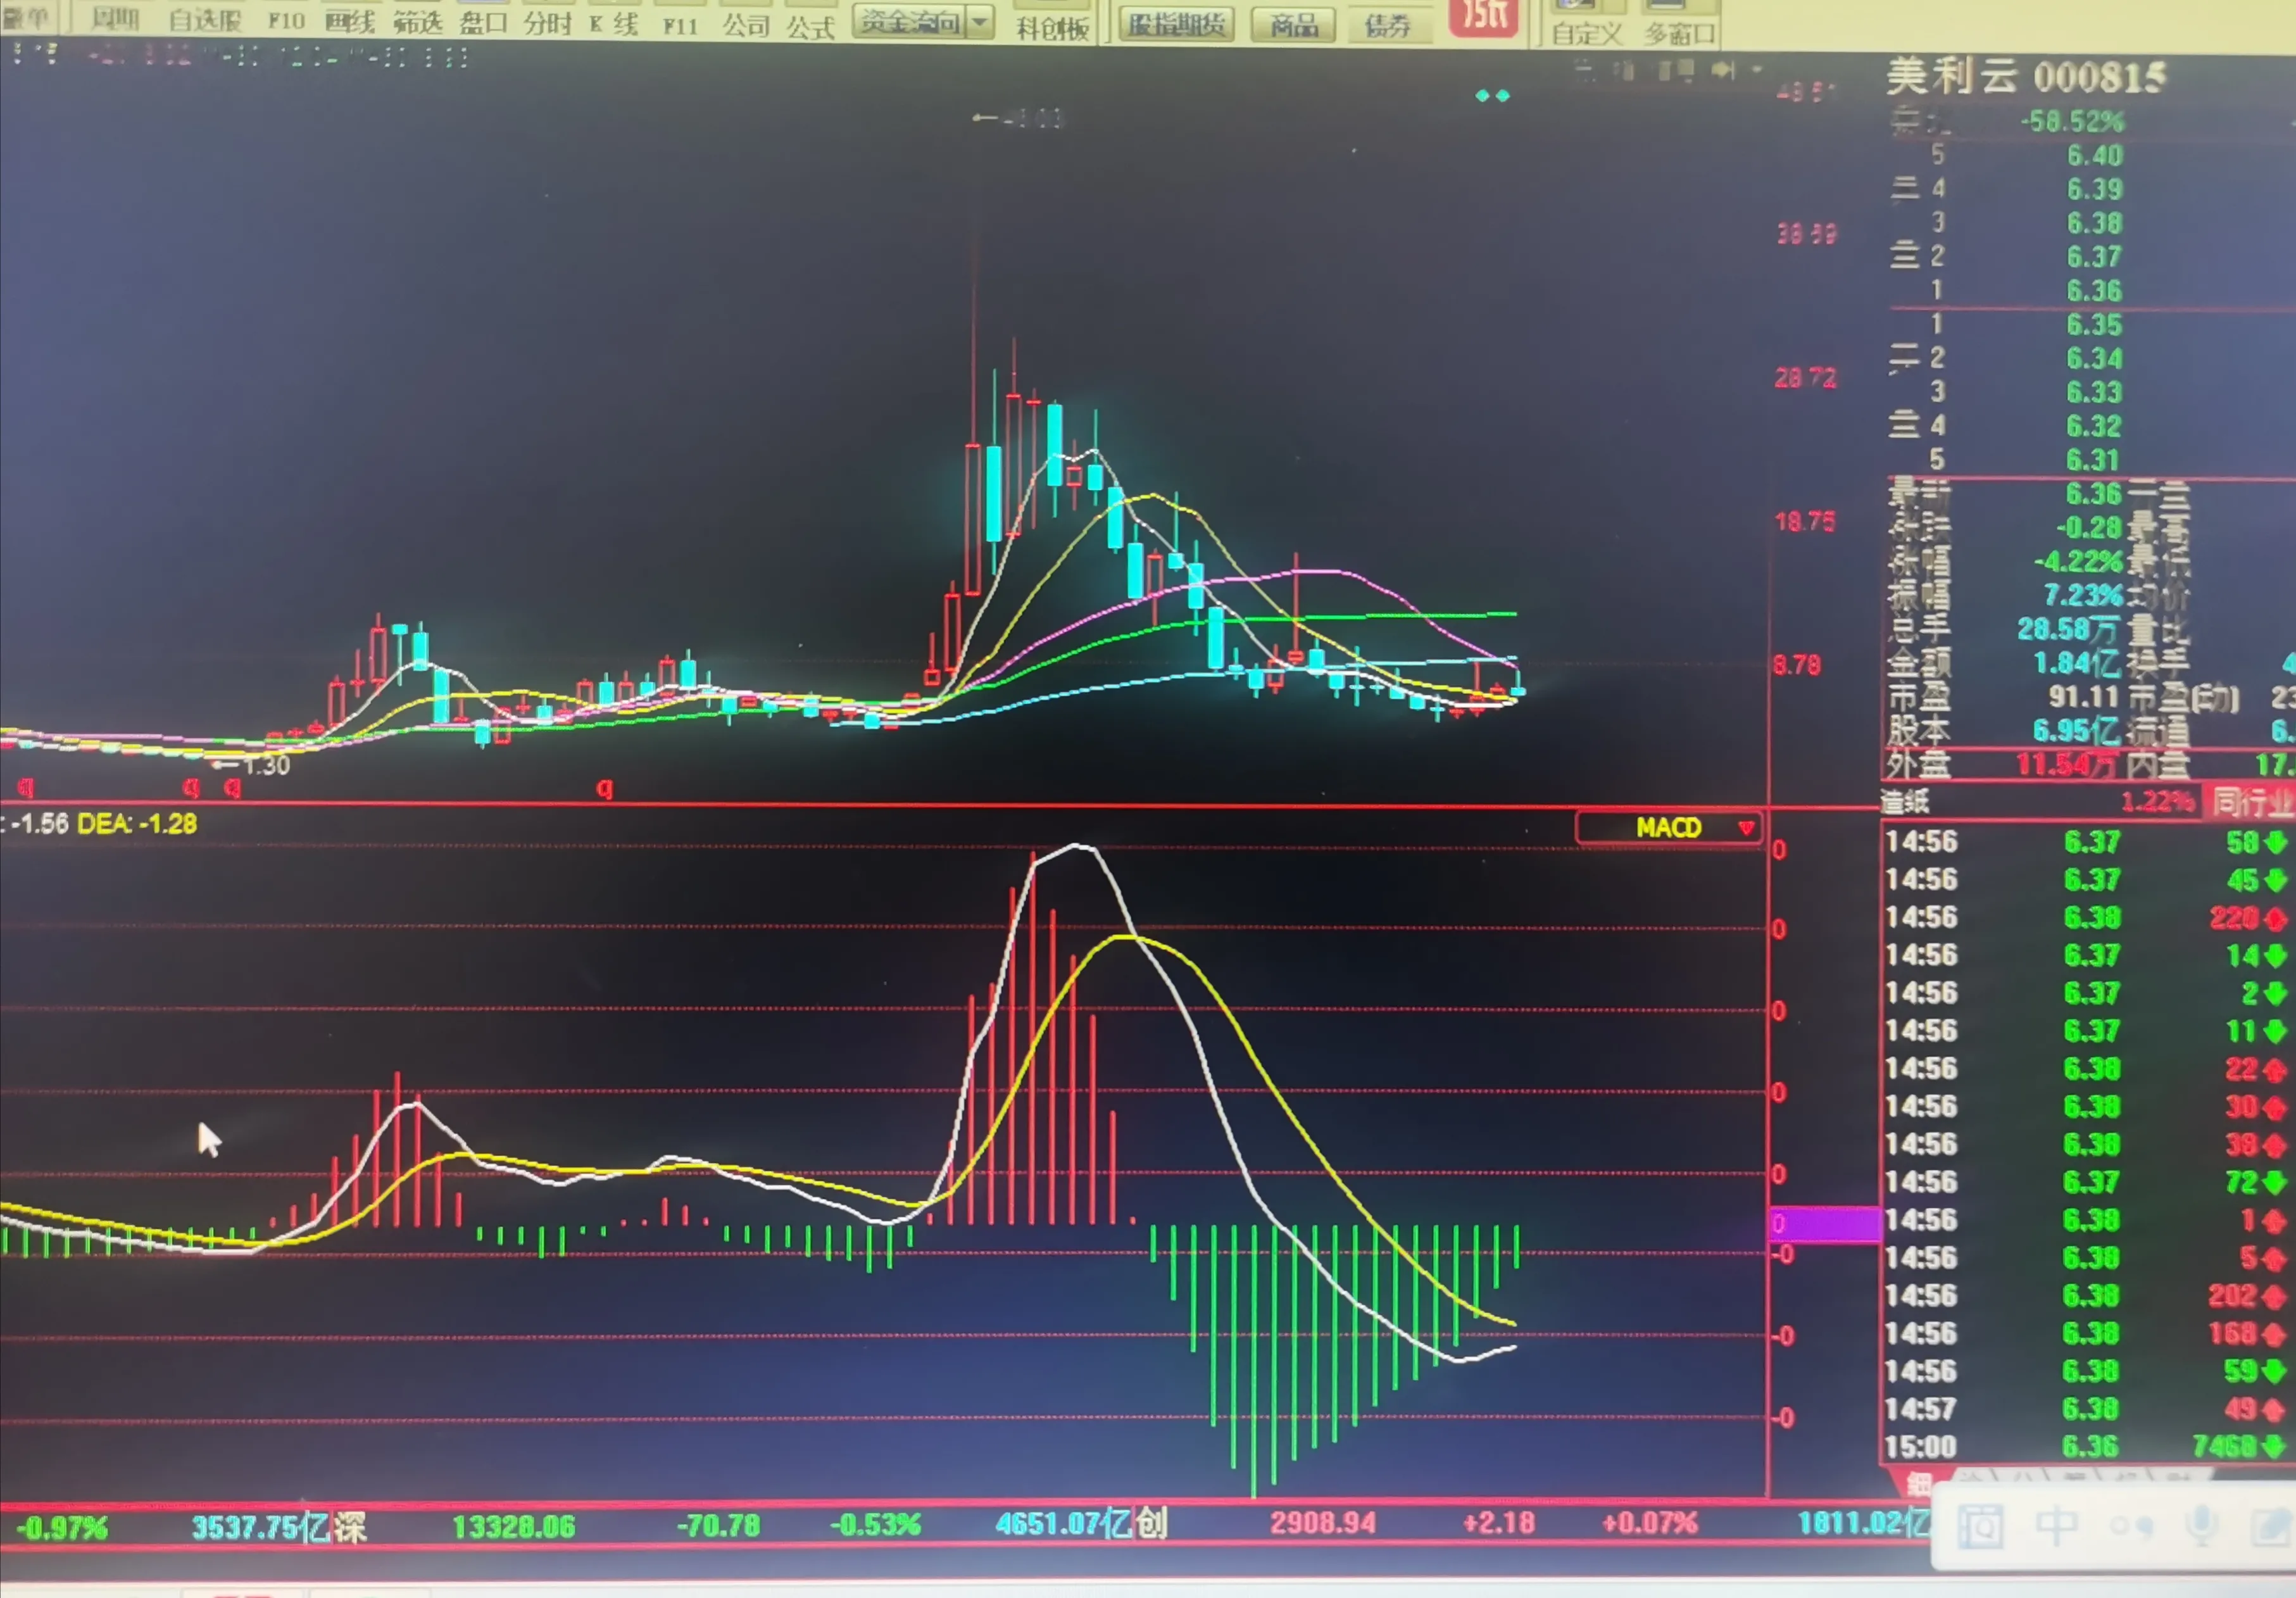Toggle the IME 中 Chinese/English mode
This screenshot has height=1598, width=2296.
(2057, 1526)
